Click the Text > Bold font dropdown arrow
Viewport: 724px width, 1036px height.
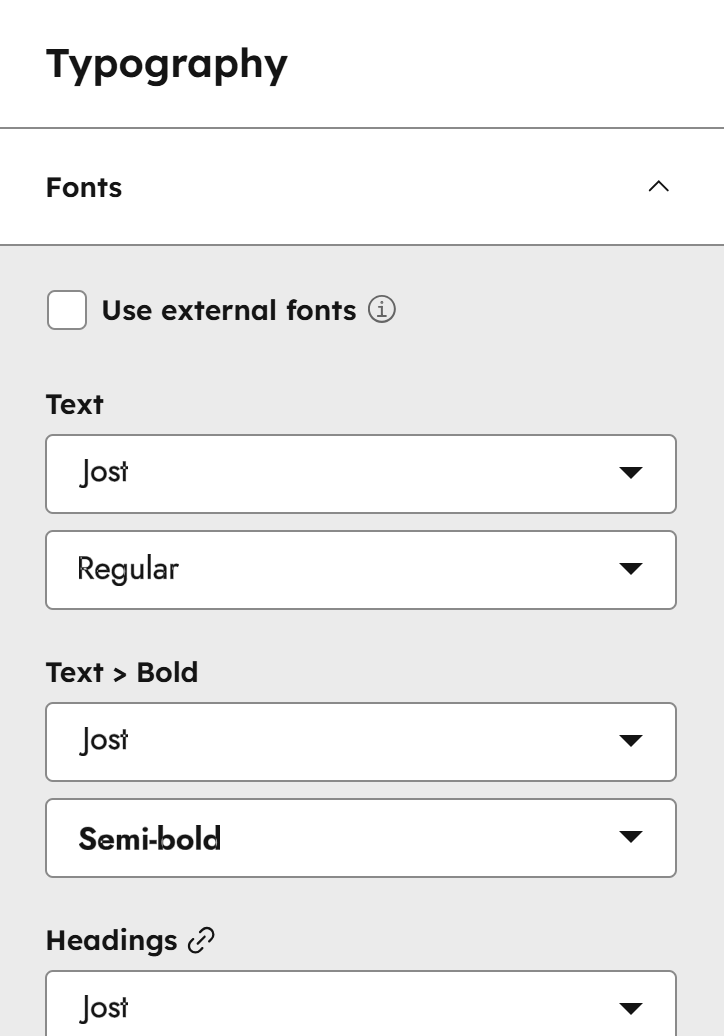[631, 742]
